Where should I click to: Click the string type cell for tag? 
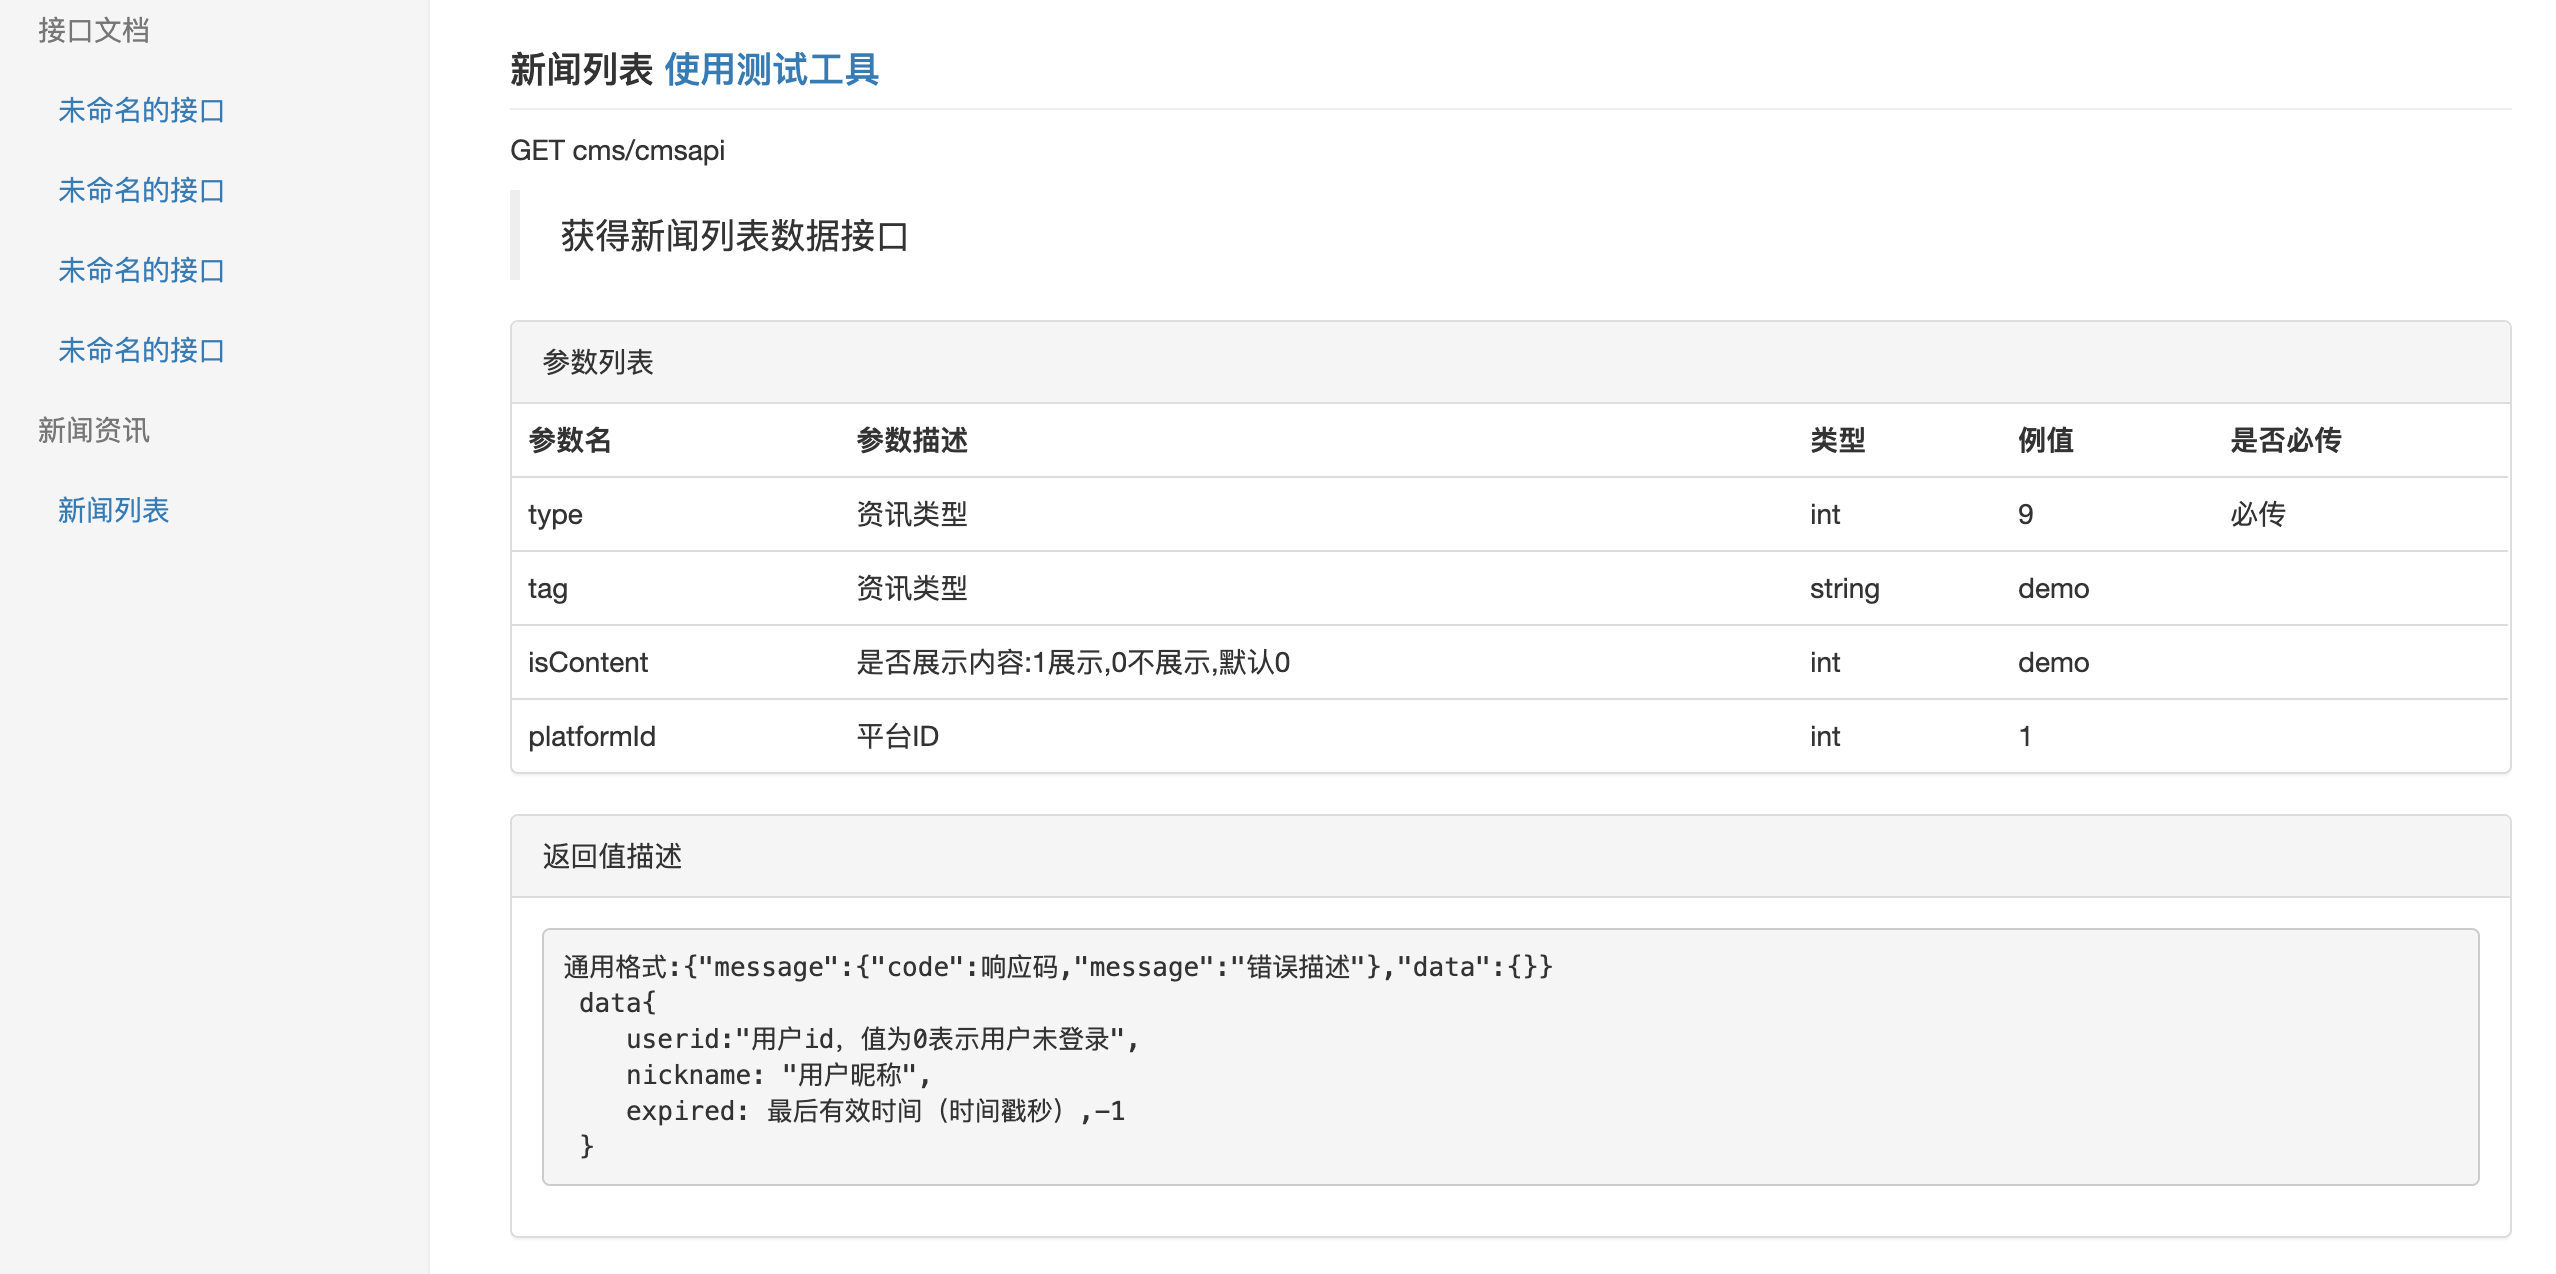coord(1844,588)
